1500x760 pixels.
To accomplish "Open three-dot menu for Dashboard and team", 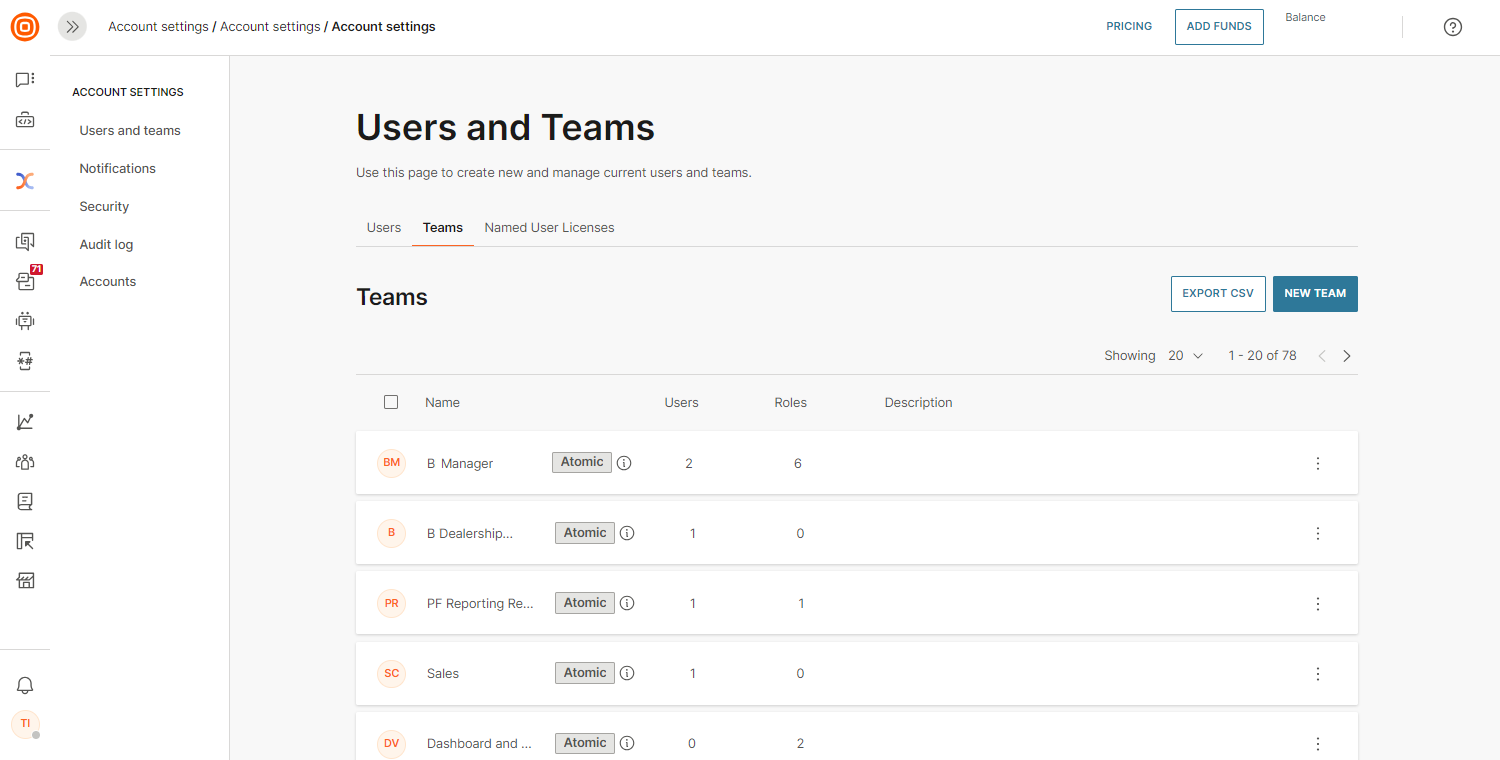I will pos(1318,743).
